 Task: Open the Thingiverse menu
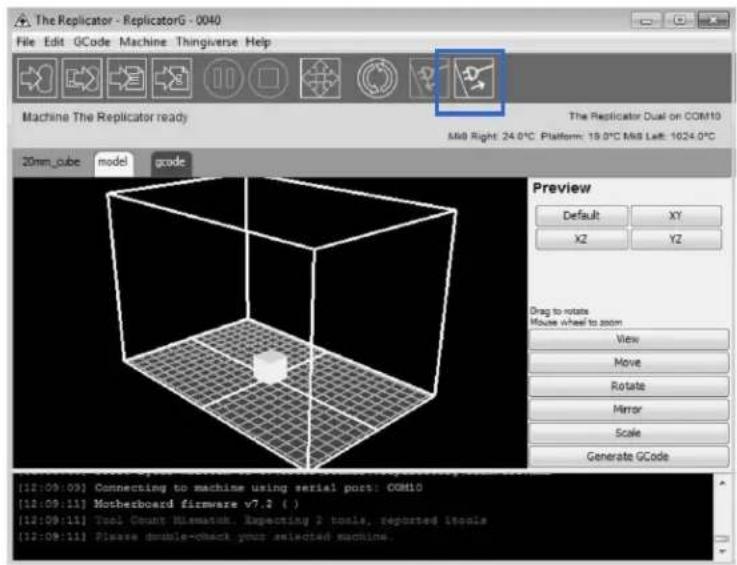coord(206,42)
